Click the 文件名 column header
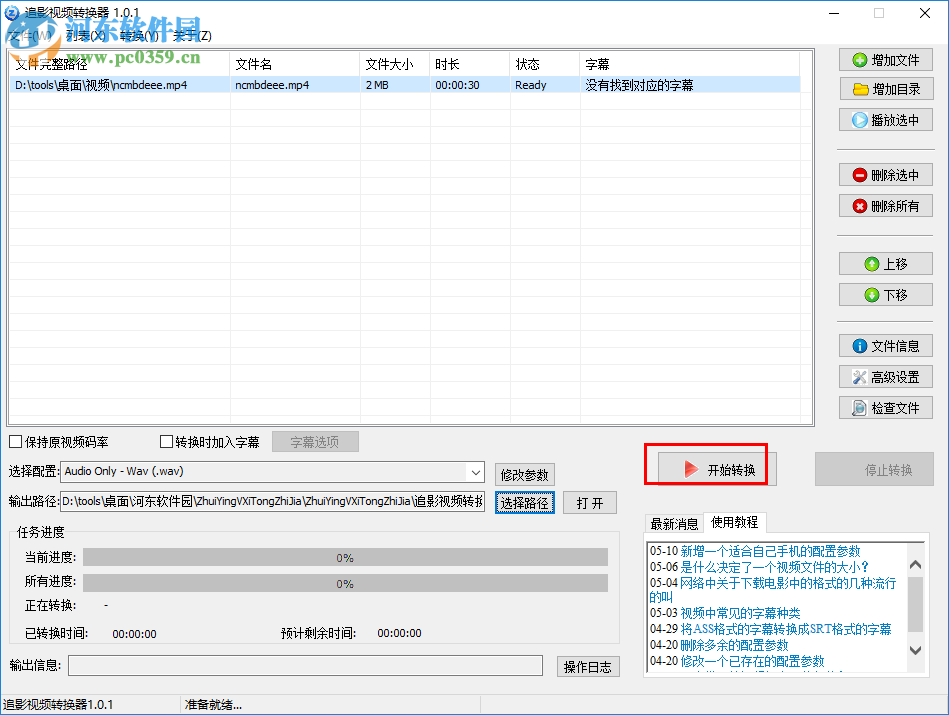The height and width of the screenshot is (715, 949). pyautogui.click(x=295, y=64)
